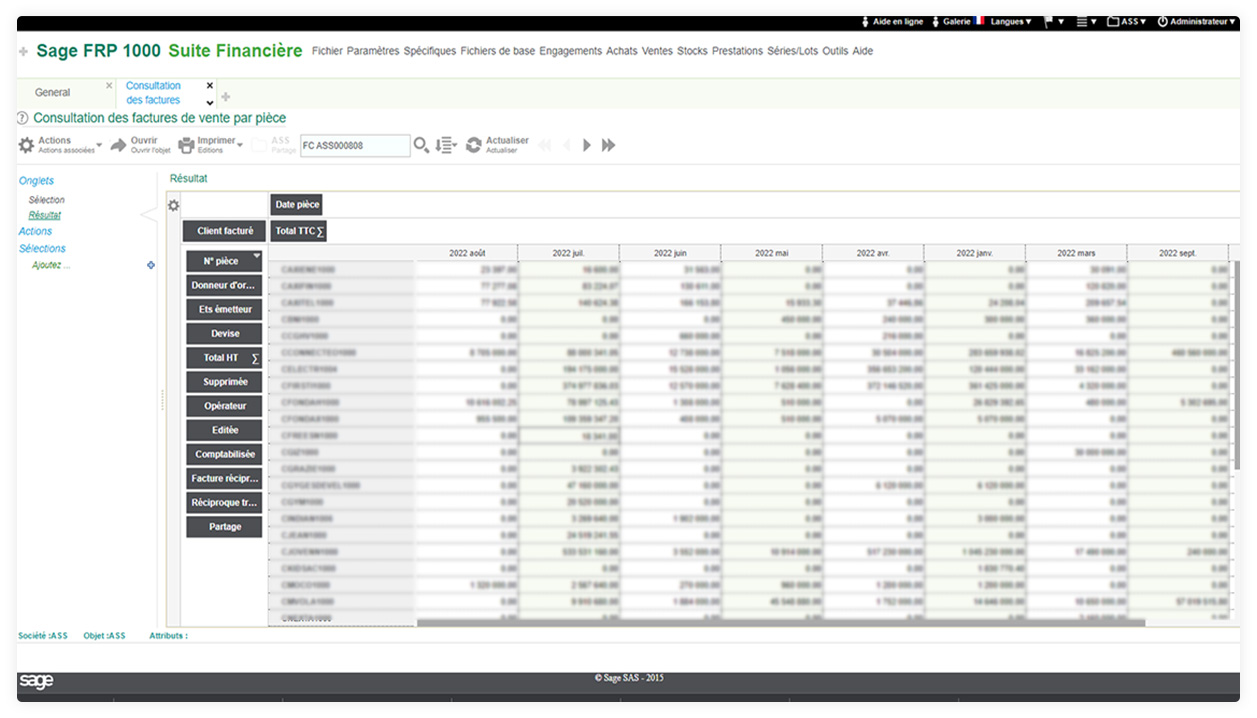Click the Partage field button
The image size is (1257, 718).
pyautogui.click(x=224, y=527)
